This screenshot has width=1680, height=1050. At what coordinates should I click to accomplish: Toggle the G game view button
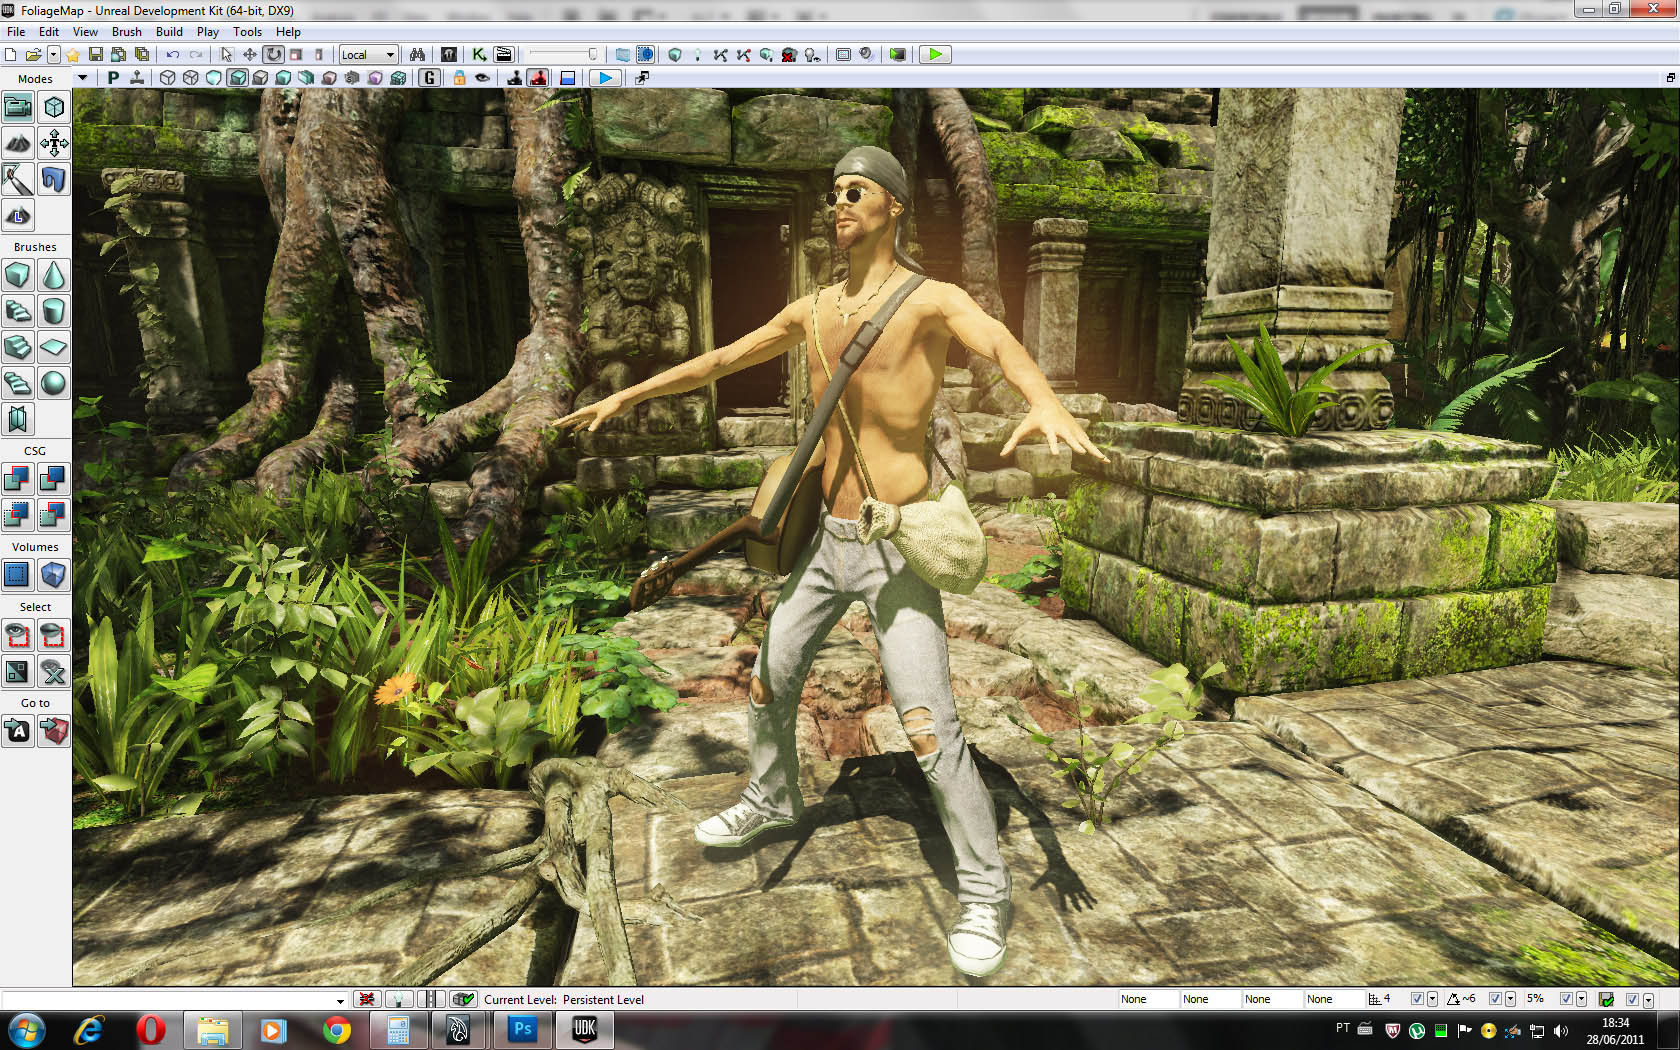point(430,78)
